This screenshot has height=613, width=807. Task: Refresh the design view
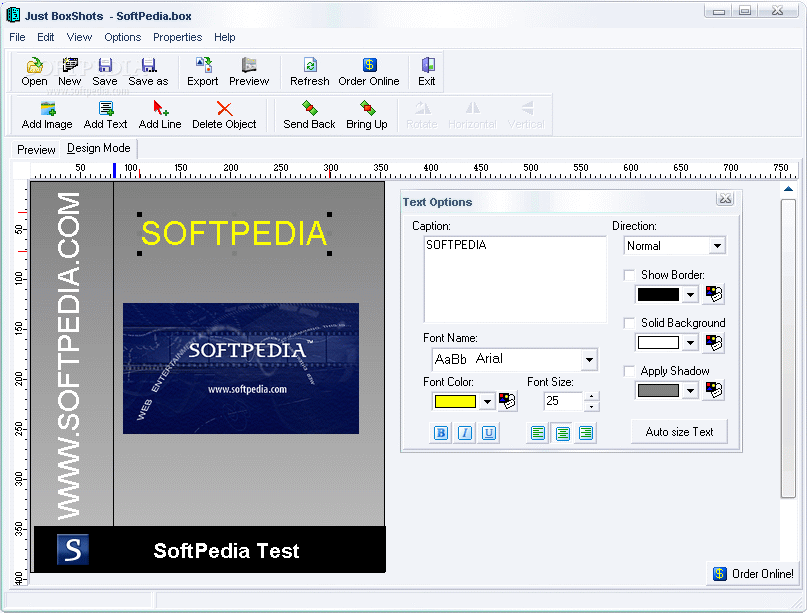click(310, 72)
